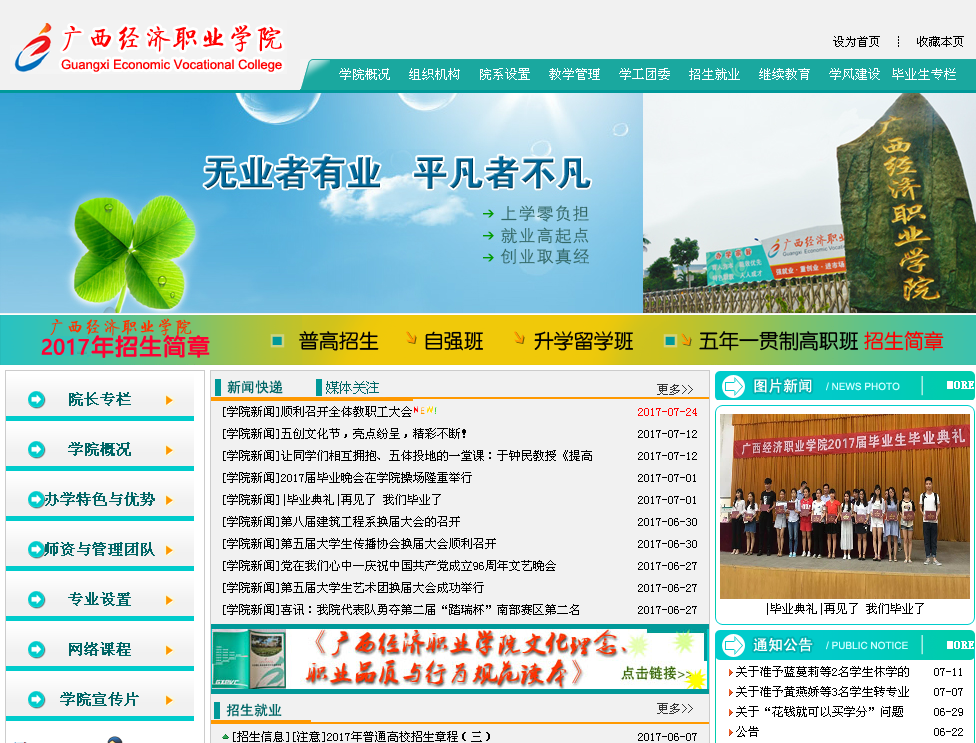The image size is (976, 743).
Task: Click the 设为首页 link
Action: click(x=856, y=42)
